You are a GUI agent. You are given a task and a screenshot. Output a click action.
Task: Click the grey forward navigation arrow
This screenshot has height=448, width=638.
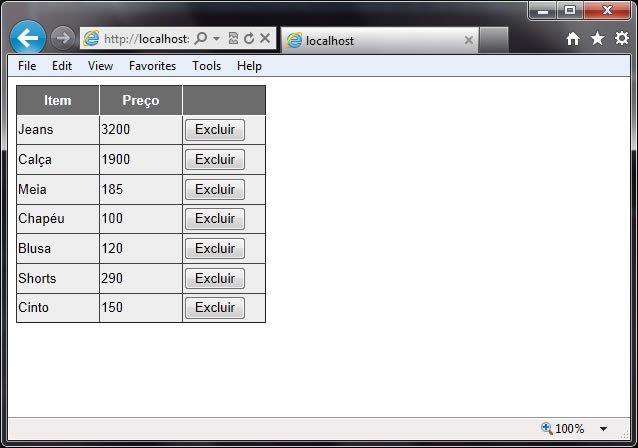63,38
